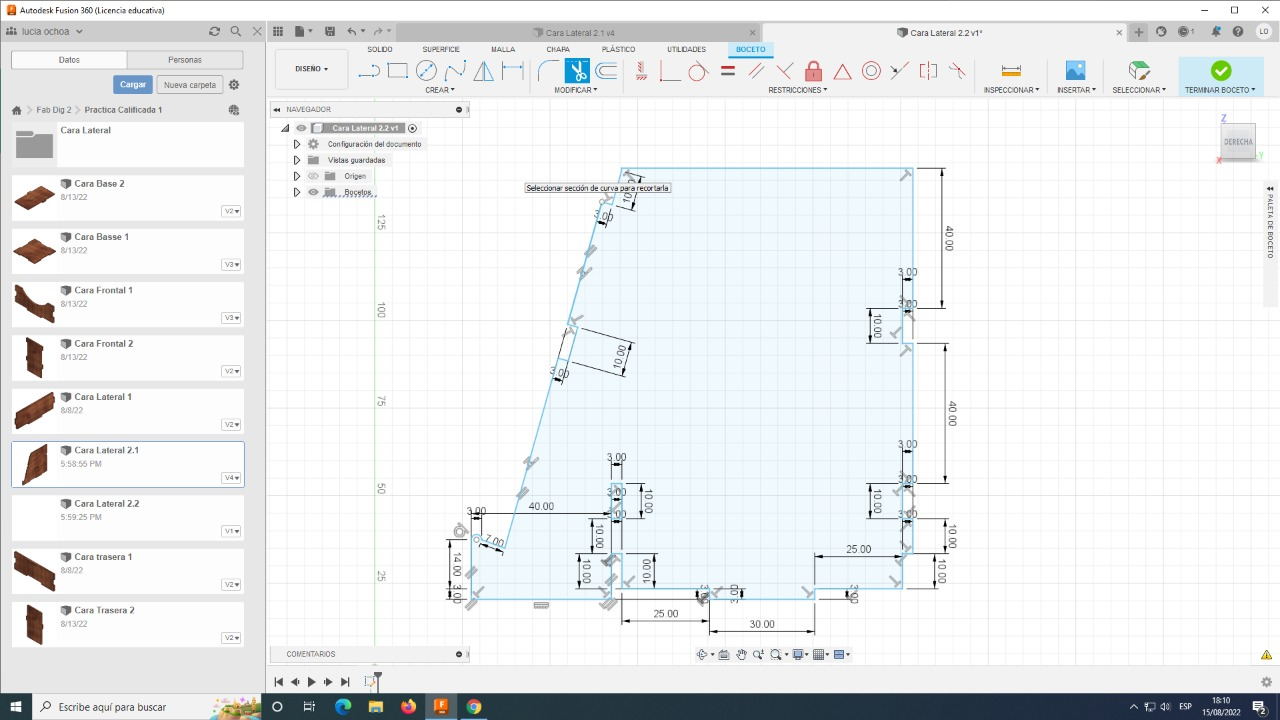
Task: Select the Rectangle sketch tool
Action: pos(398,71)
